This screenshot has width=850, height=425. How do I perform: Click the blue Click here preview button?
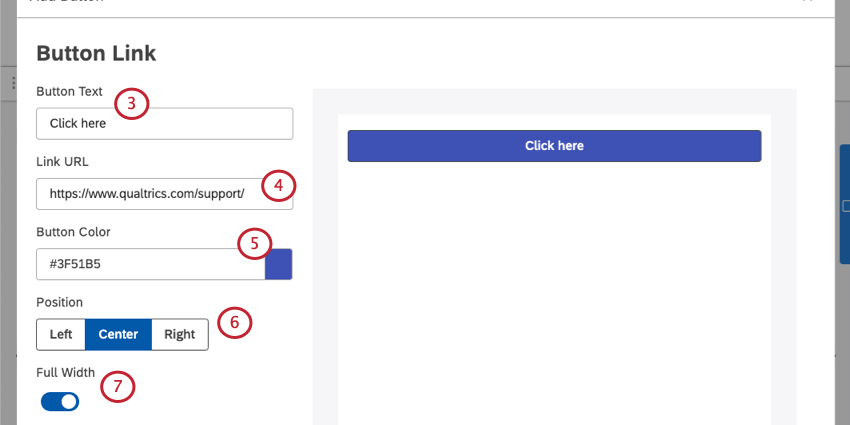(555, 146)
